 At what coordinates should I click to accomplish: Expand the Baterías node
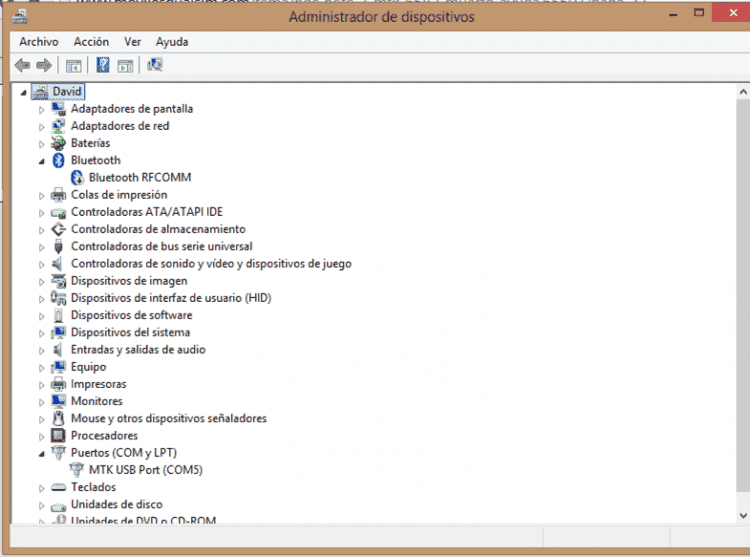point(42,144)
